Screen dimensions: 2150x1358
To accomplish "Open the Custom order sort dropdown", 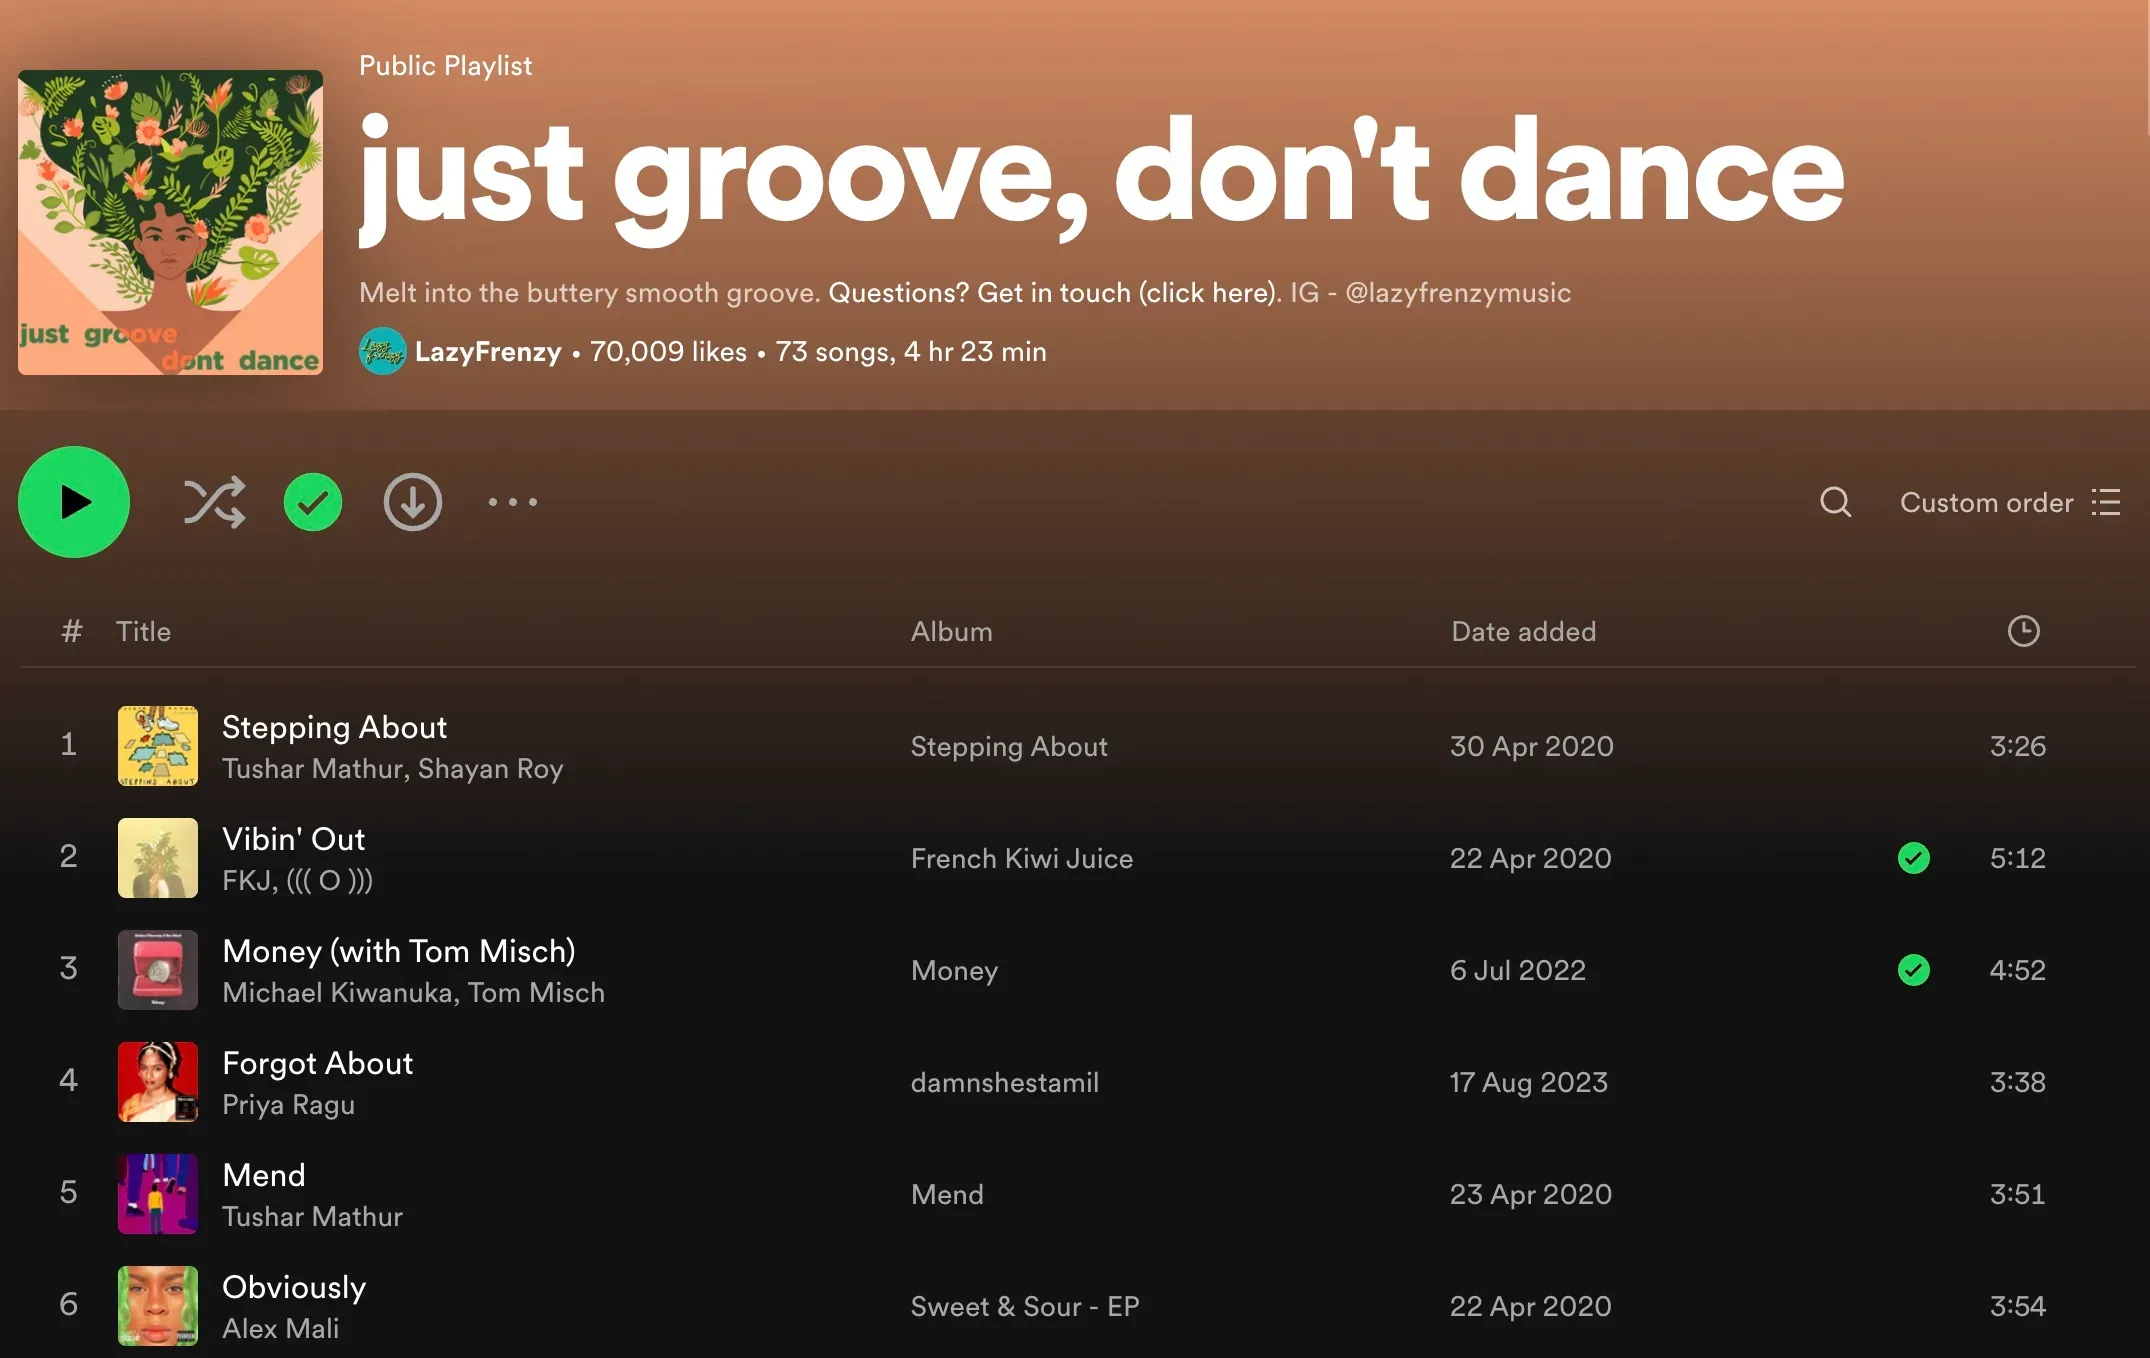I will (2010, 502).
